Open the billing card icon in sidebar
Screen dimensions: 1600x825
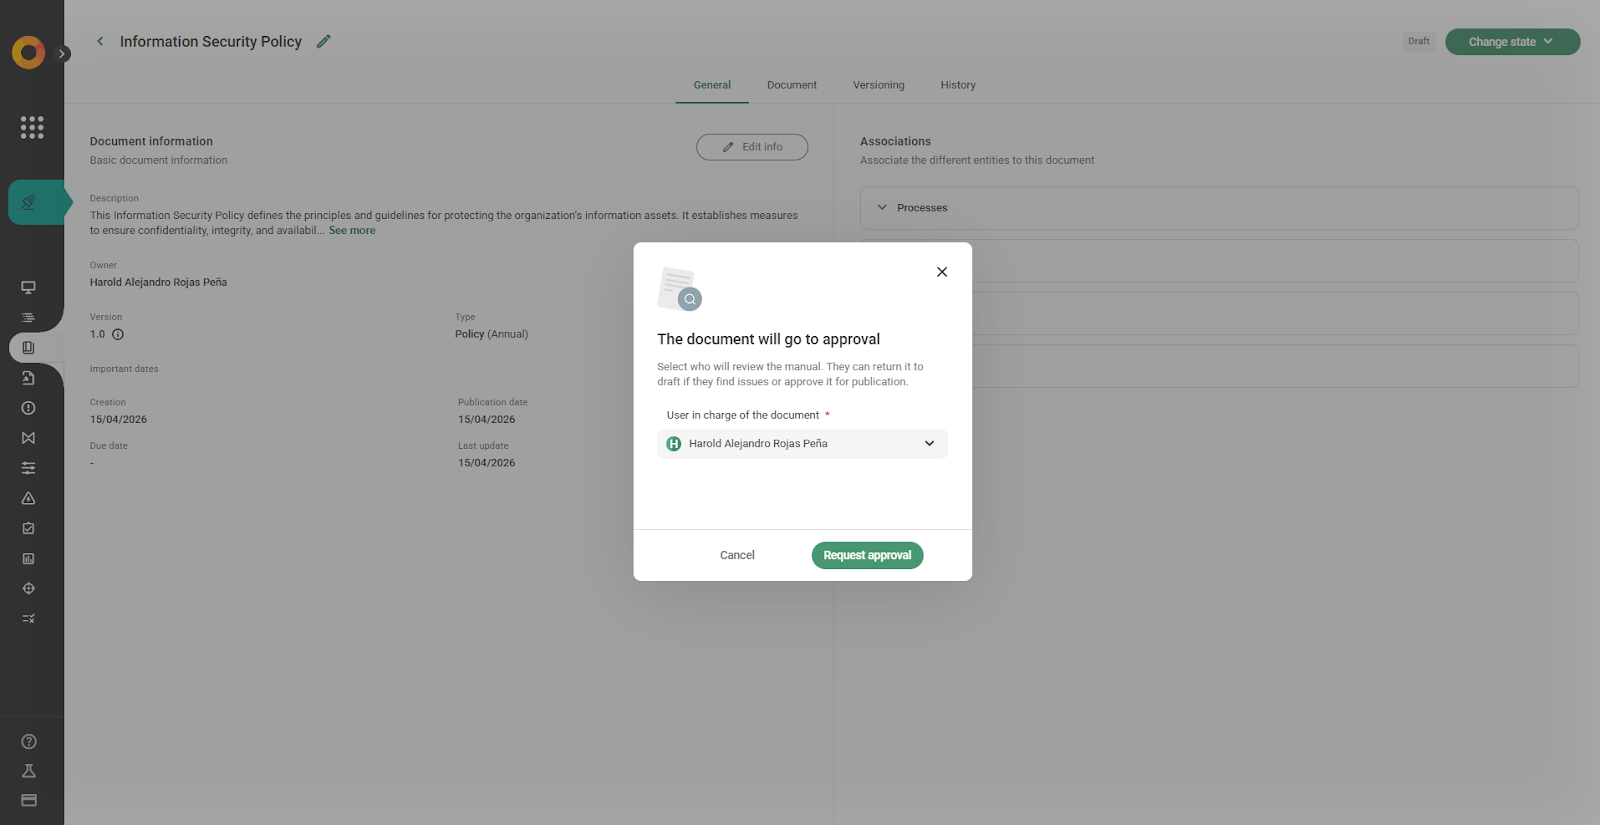point(29,800)
